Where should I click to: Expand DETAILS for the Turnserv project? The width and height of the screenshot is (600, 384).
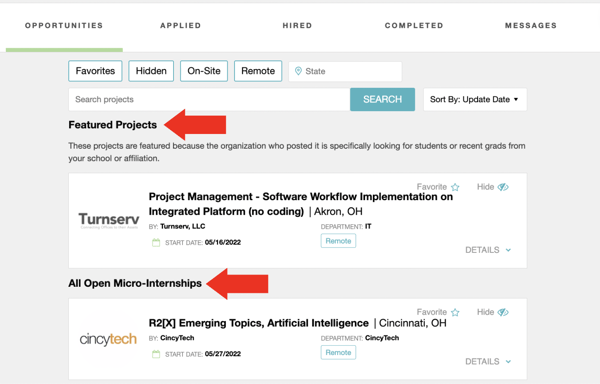tap(488, 250)
